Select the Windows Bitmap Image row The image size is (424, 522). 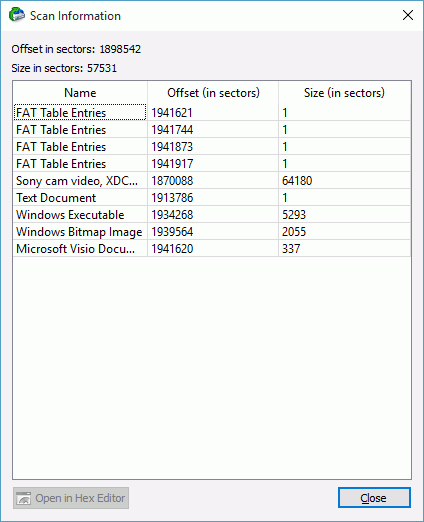coord(212,232)
